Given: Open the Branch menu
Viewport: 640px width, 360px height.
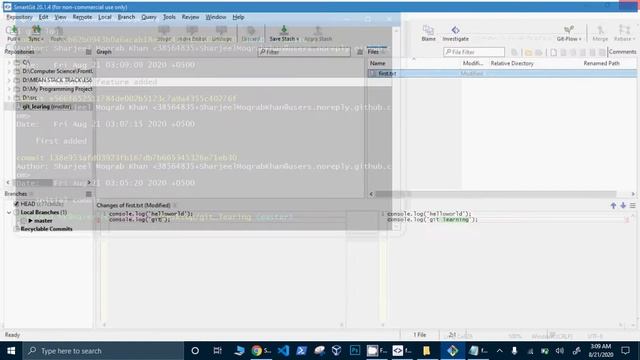Looking at the screenshot, I should [126, 17].
